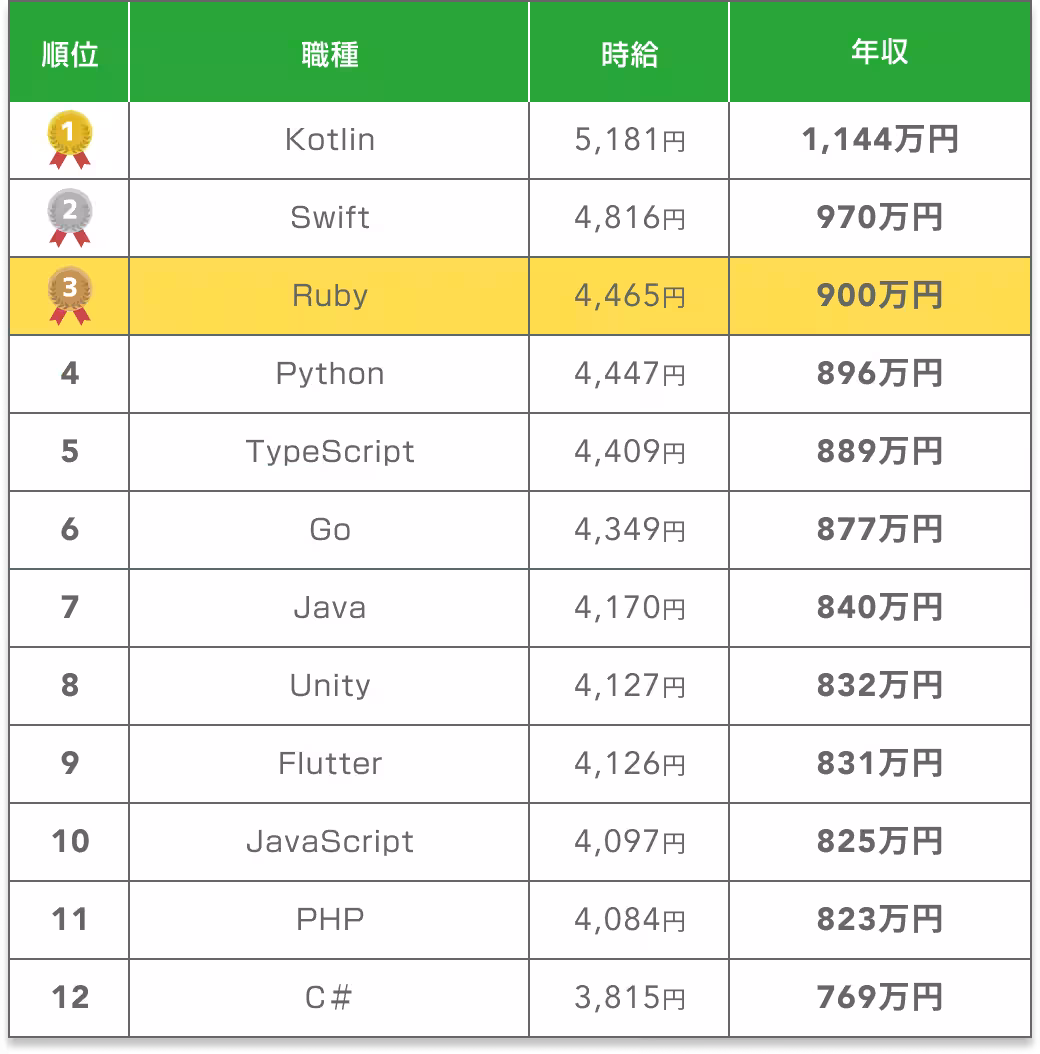Click the 769万円 income for C#

[879, 998]
